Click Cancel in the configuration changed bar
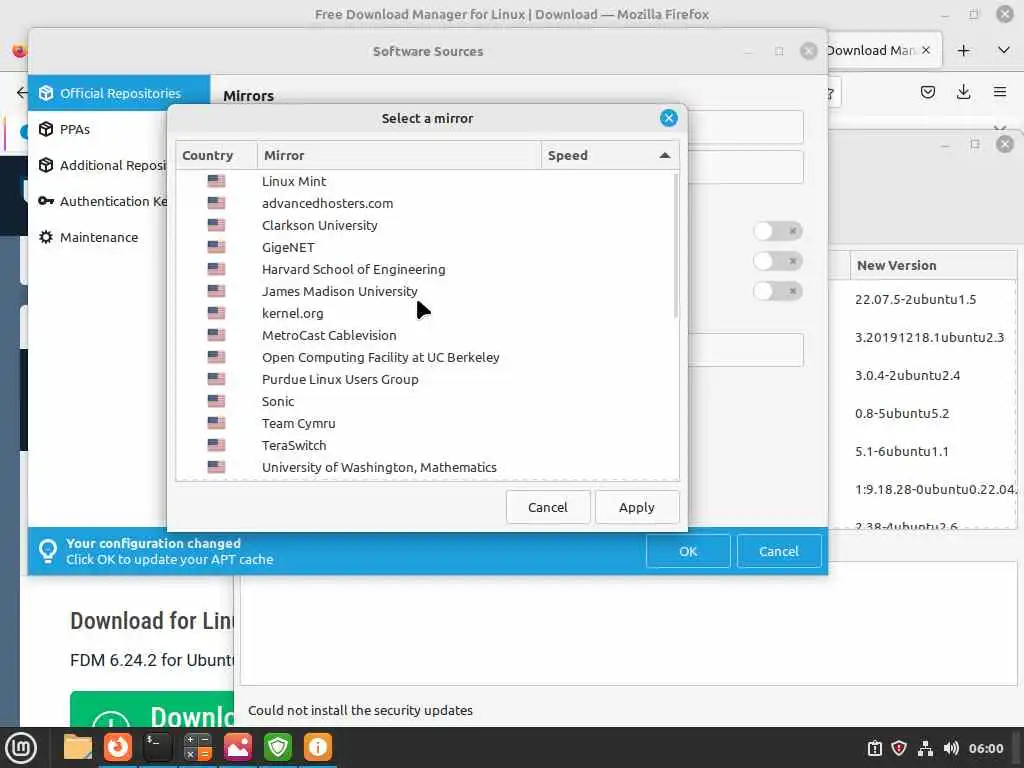The image size is (1024, 768). click(x=778, y=551)
